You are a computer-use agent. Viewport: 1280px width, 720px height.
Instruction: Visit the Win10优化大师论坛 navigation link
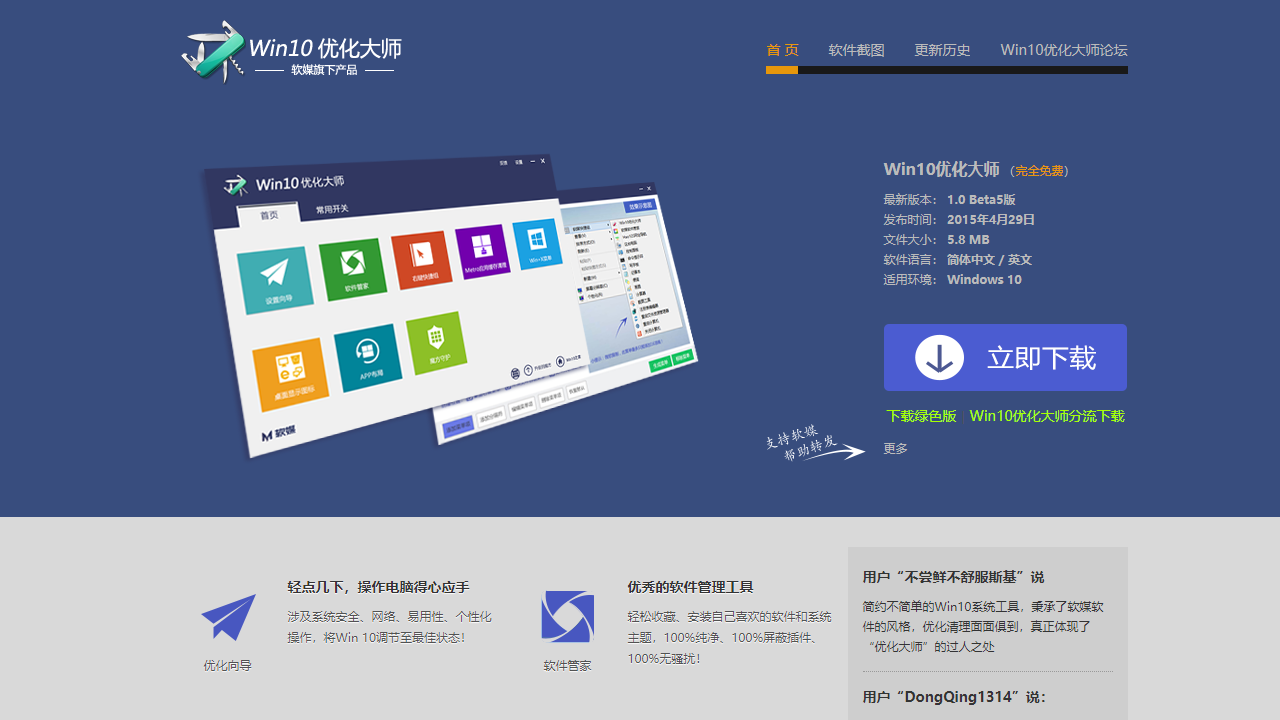[x=1063, y=49]
